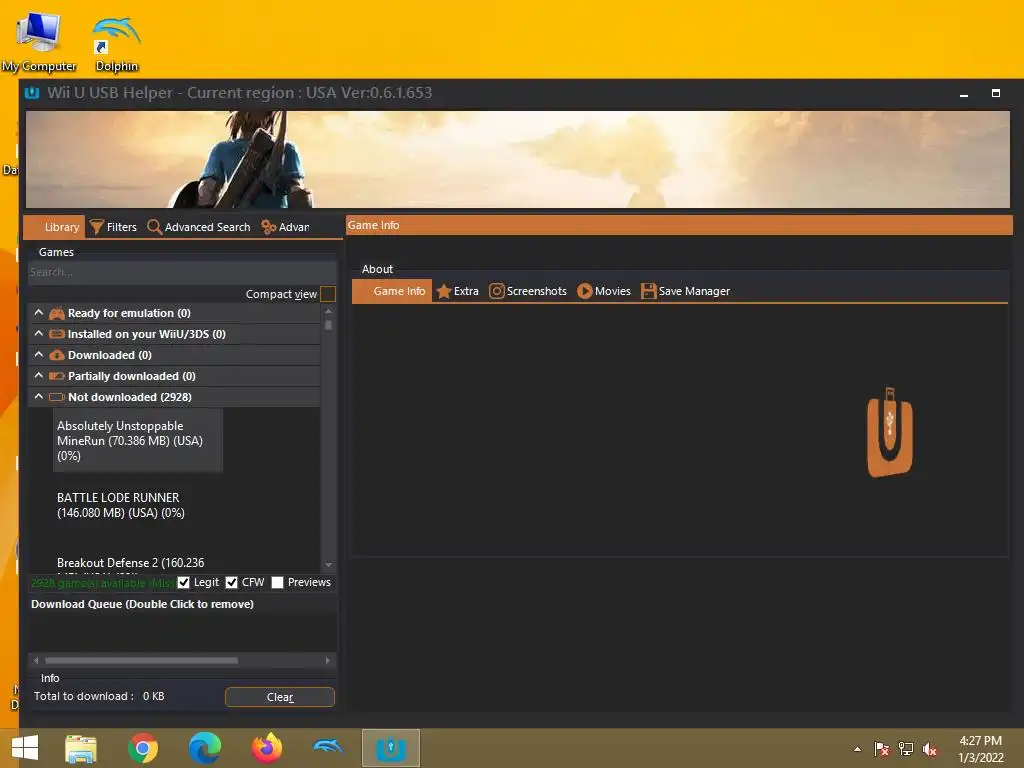Click the cloud icon beside Downloaded
Image resolution: width=1024 pixels, height=768 pixels.
click(57, 355)
